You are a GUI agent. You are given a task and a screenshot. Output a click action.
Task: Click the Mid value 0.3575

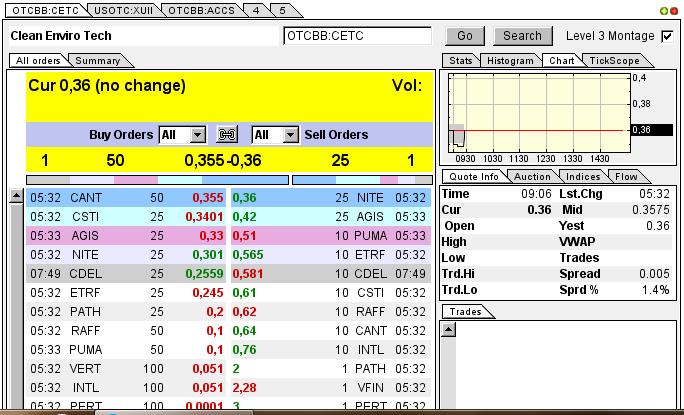(651, 210)
